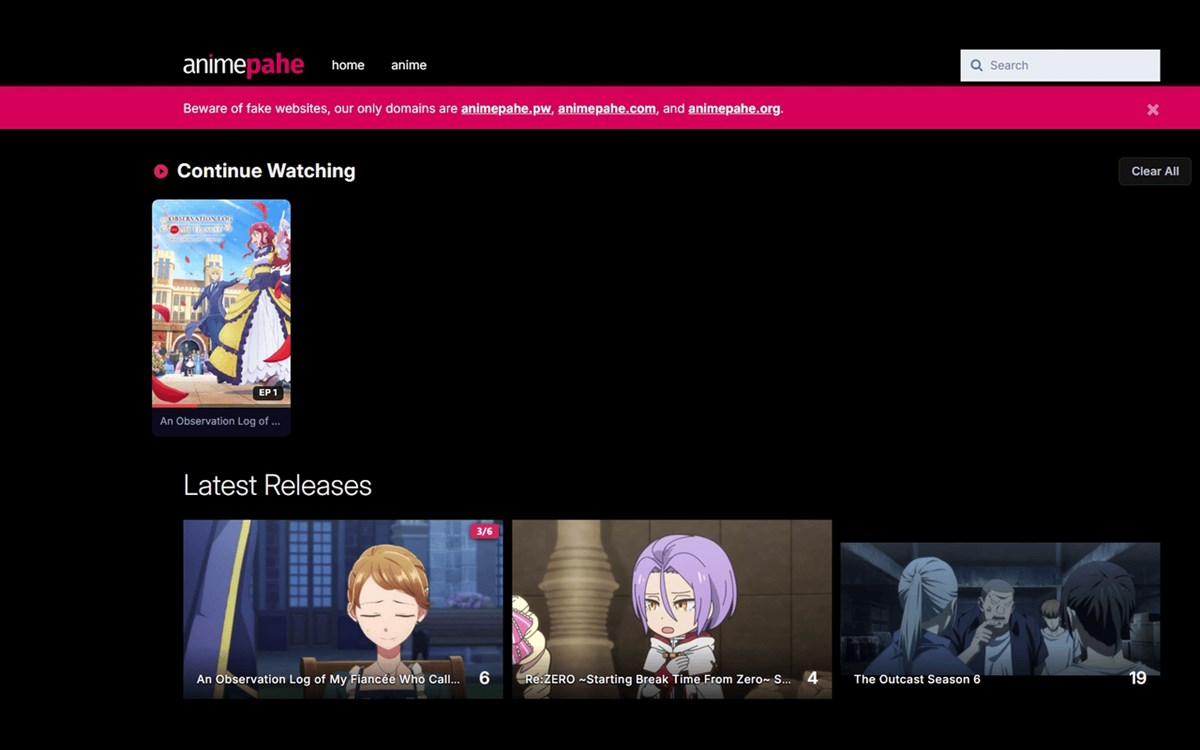Follow the animepahe.org domain link
The width and height of the screenshot is (1200, 750).
click(x=734, y=108)
